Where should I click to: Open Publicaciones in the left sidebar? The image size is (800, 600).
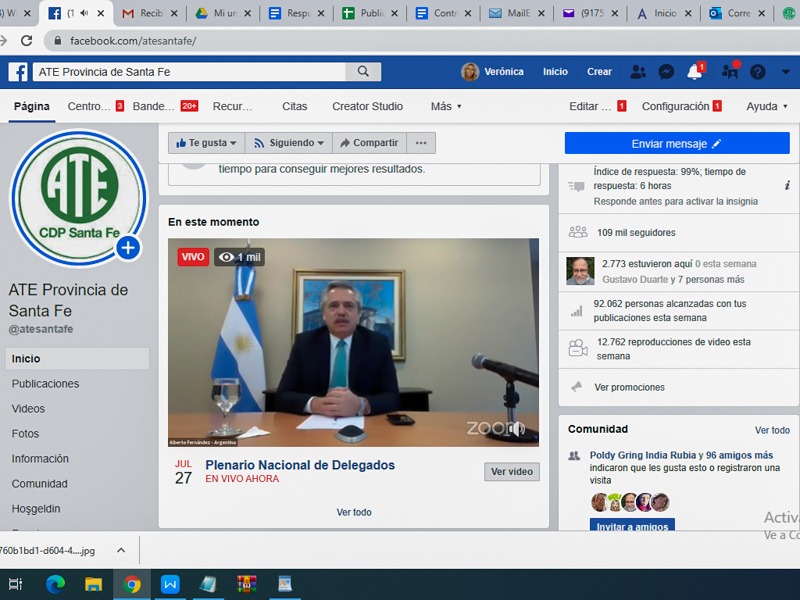click(x=45, y=384)
